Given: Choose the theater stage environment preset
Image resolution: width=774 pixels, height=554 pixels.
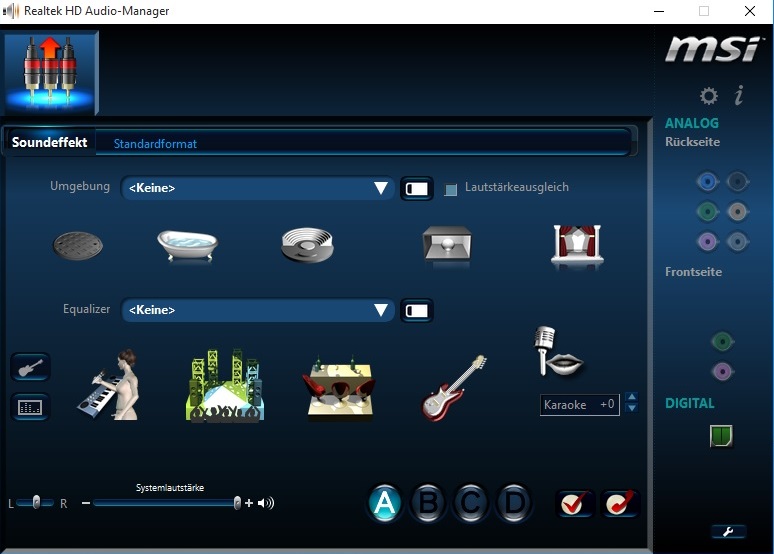Looking at the screenshot, I should 577,243.
